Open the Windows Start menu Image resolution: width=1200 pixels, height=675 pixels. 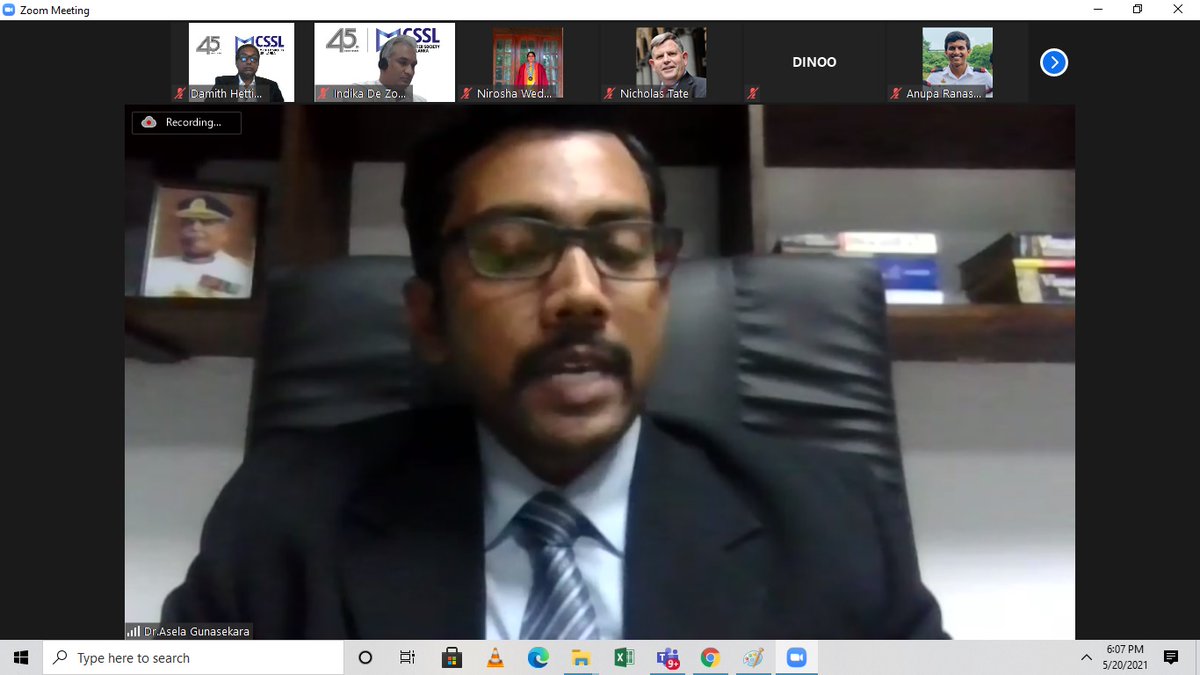click(x=22, y=658)
